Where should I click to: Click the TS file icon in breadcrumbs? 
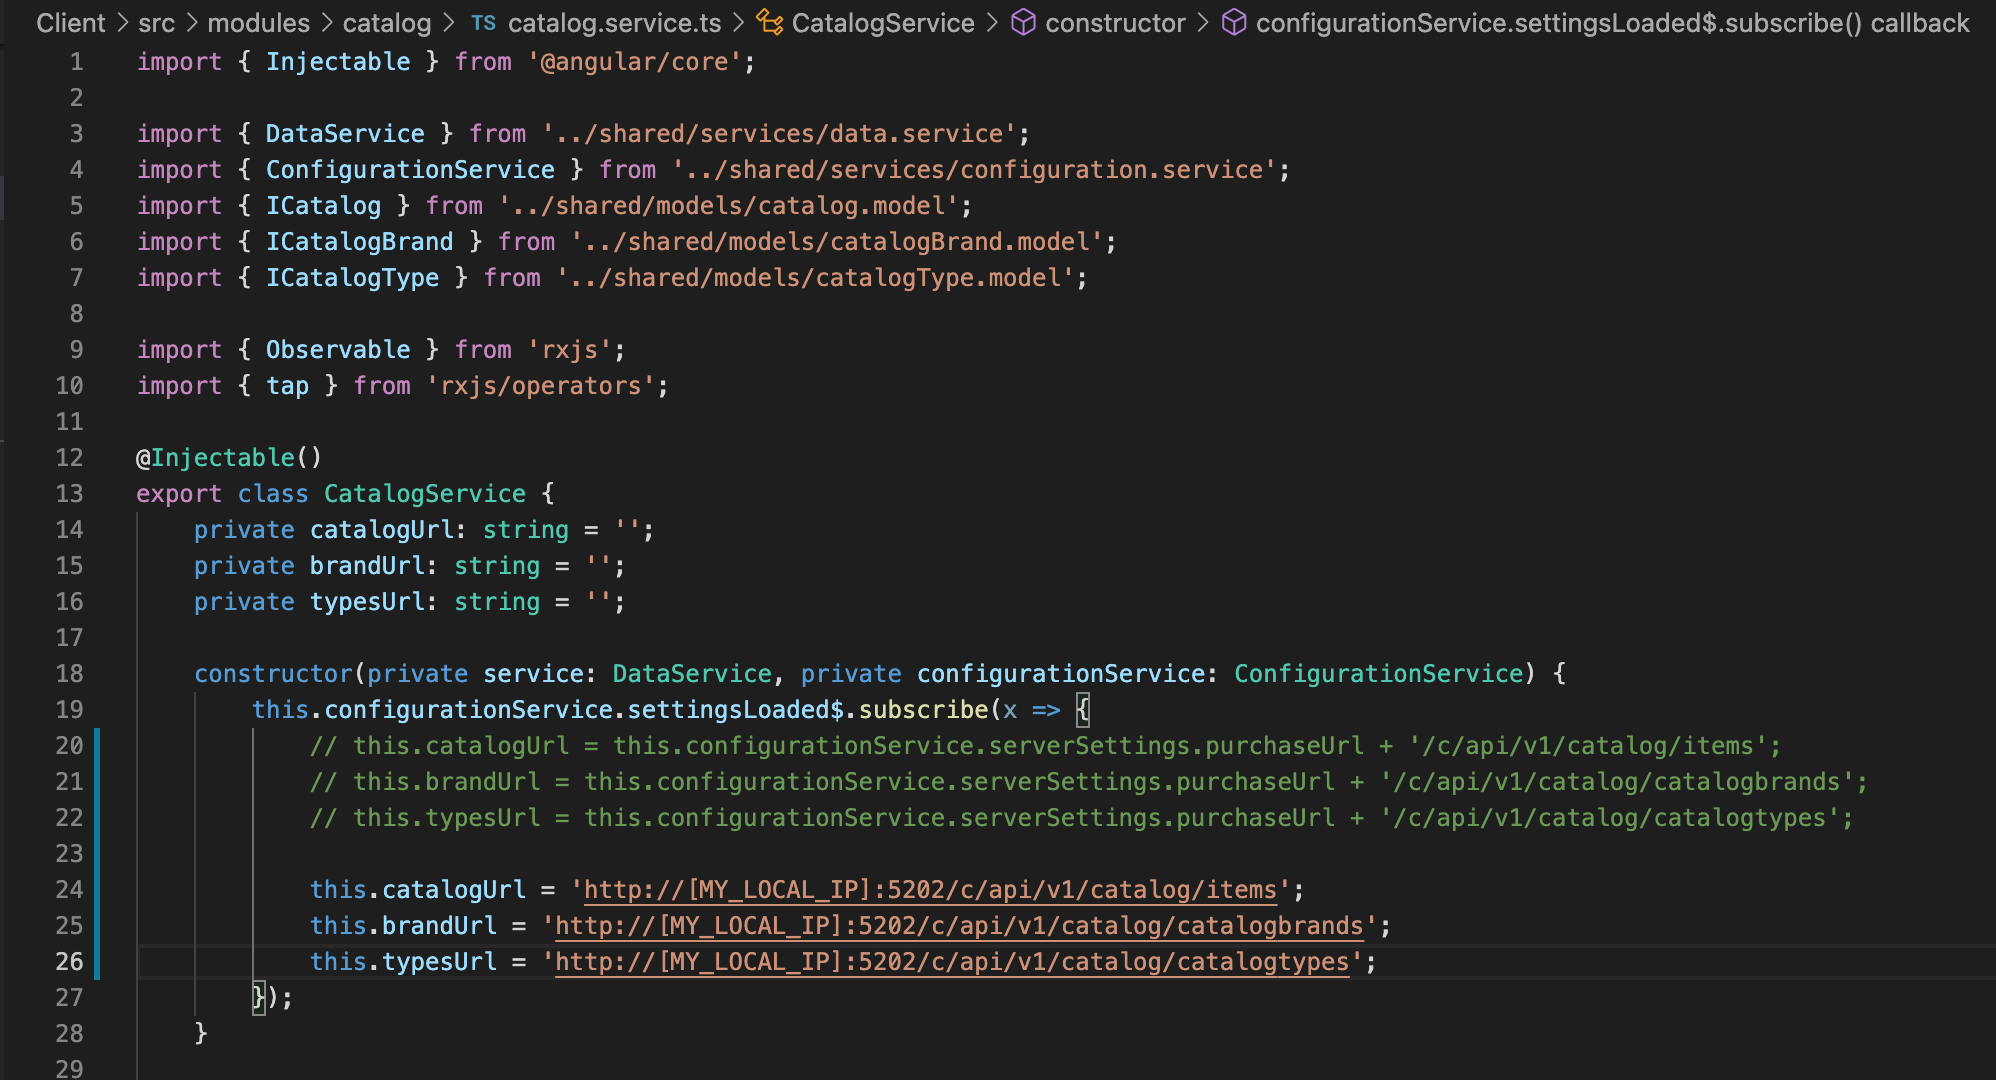(483, 23)
